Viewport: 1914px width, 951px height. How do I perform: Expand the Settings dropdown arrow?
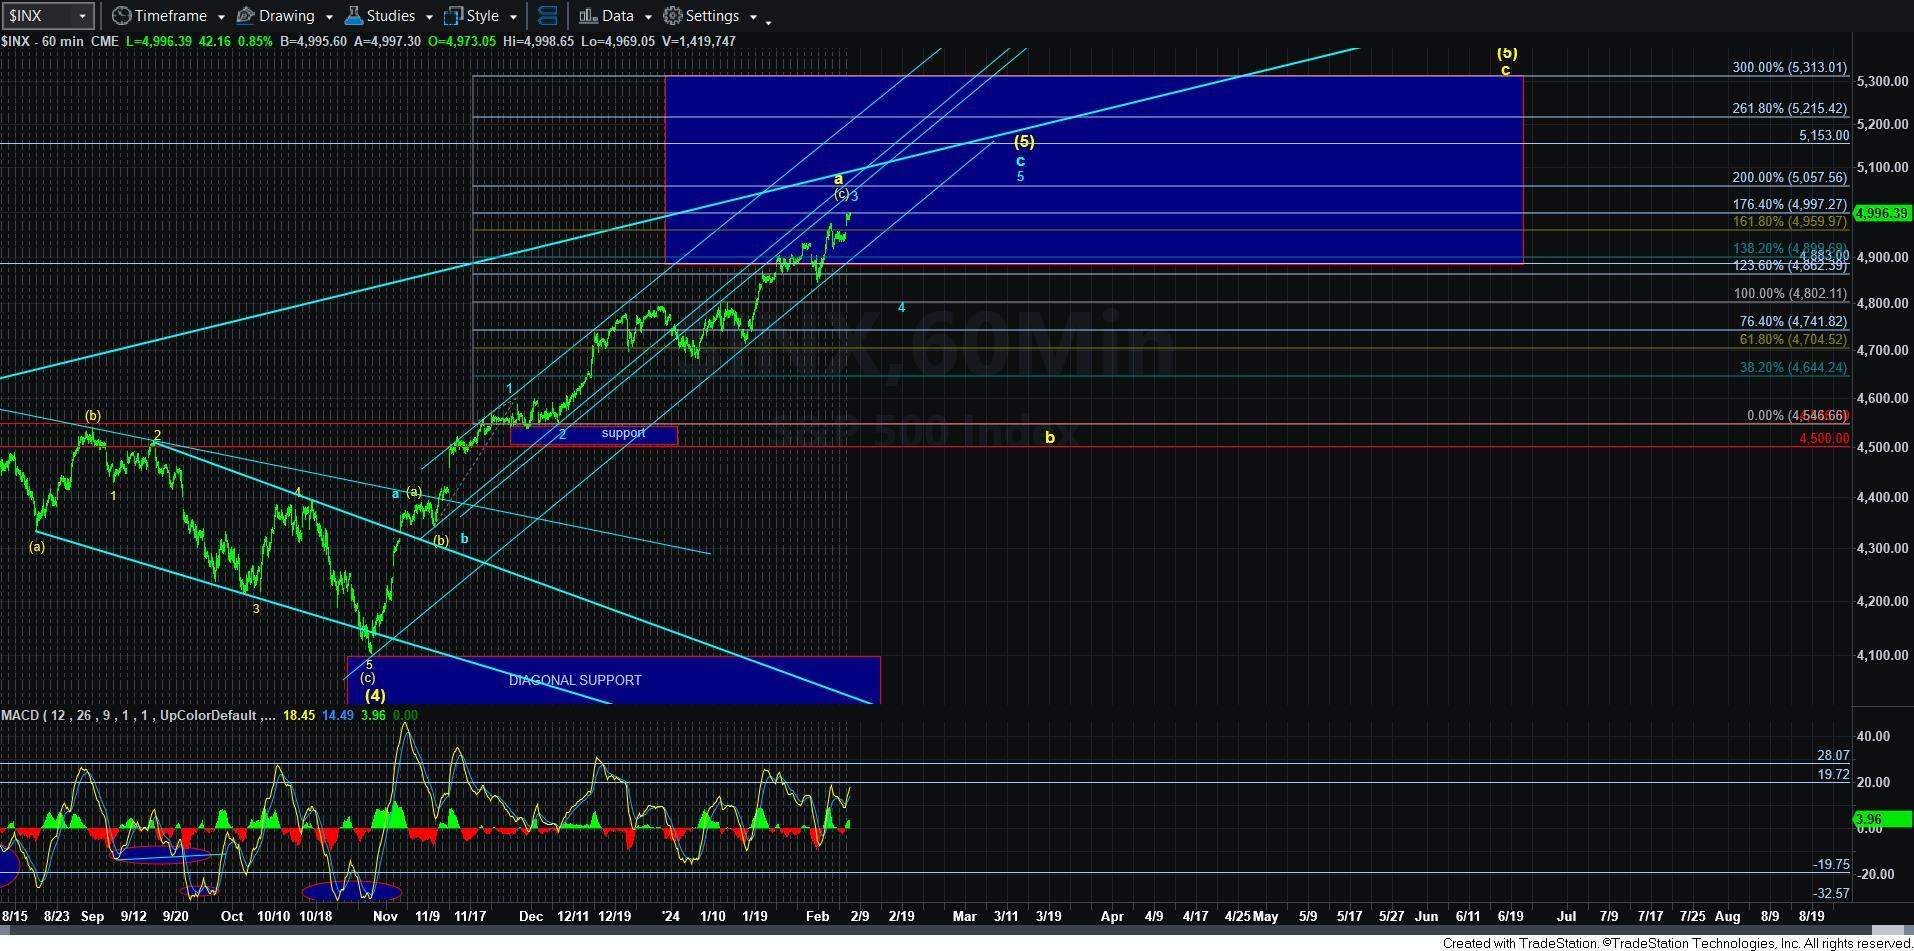click(752, 17)
